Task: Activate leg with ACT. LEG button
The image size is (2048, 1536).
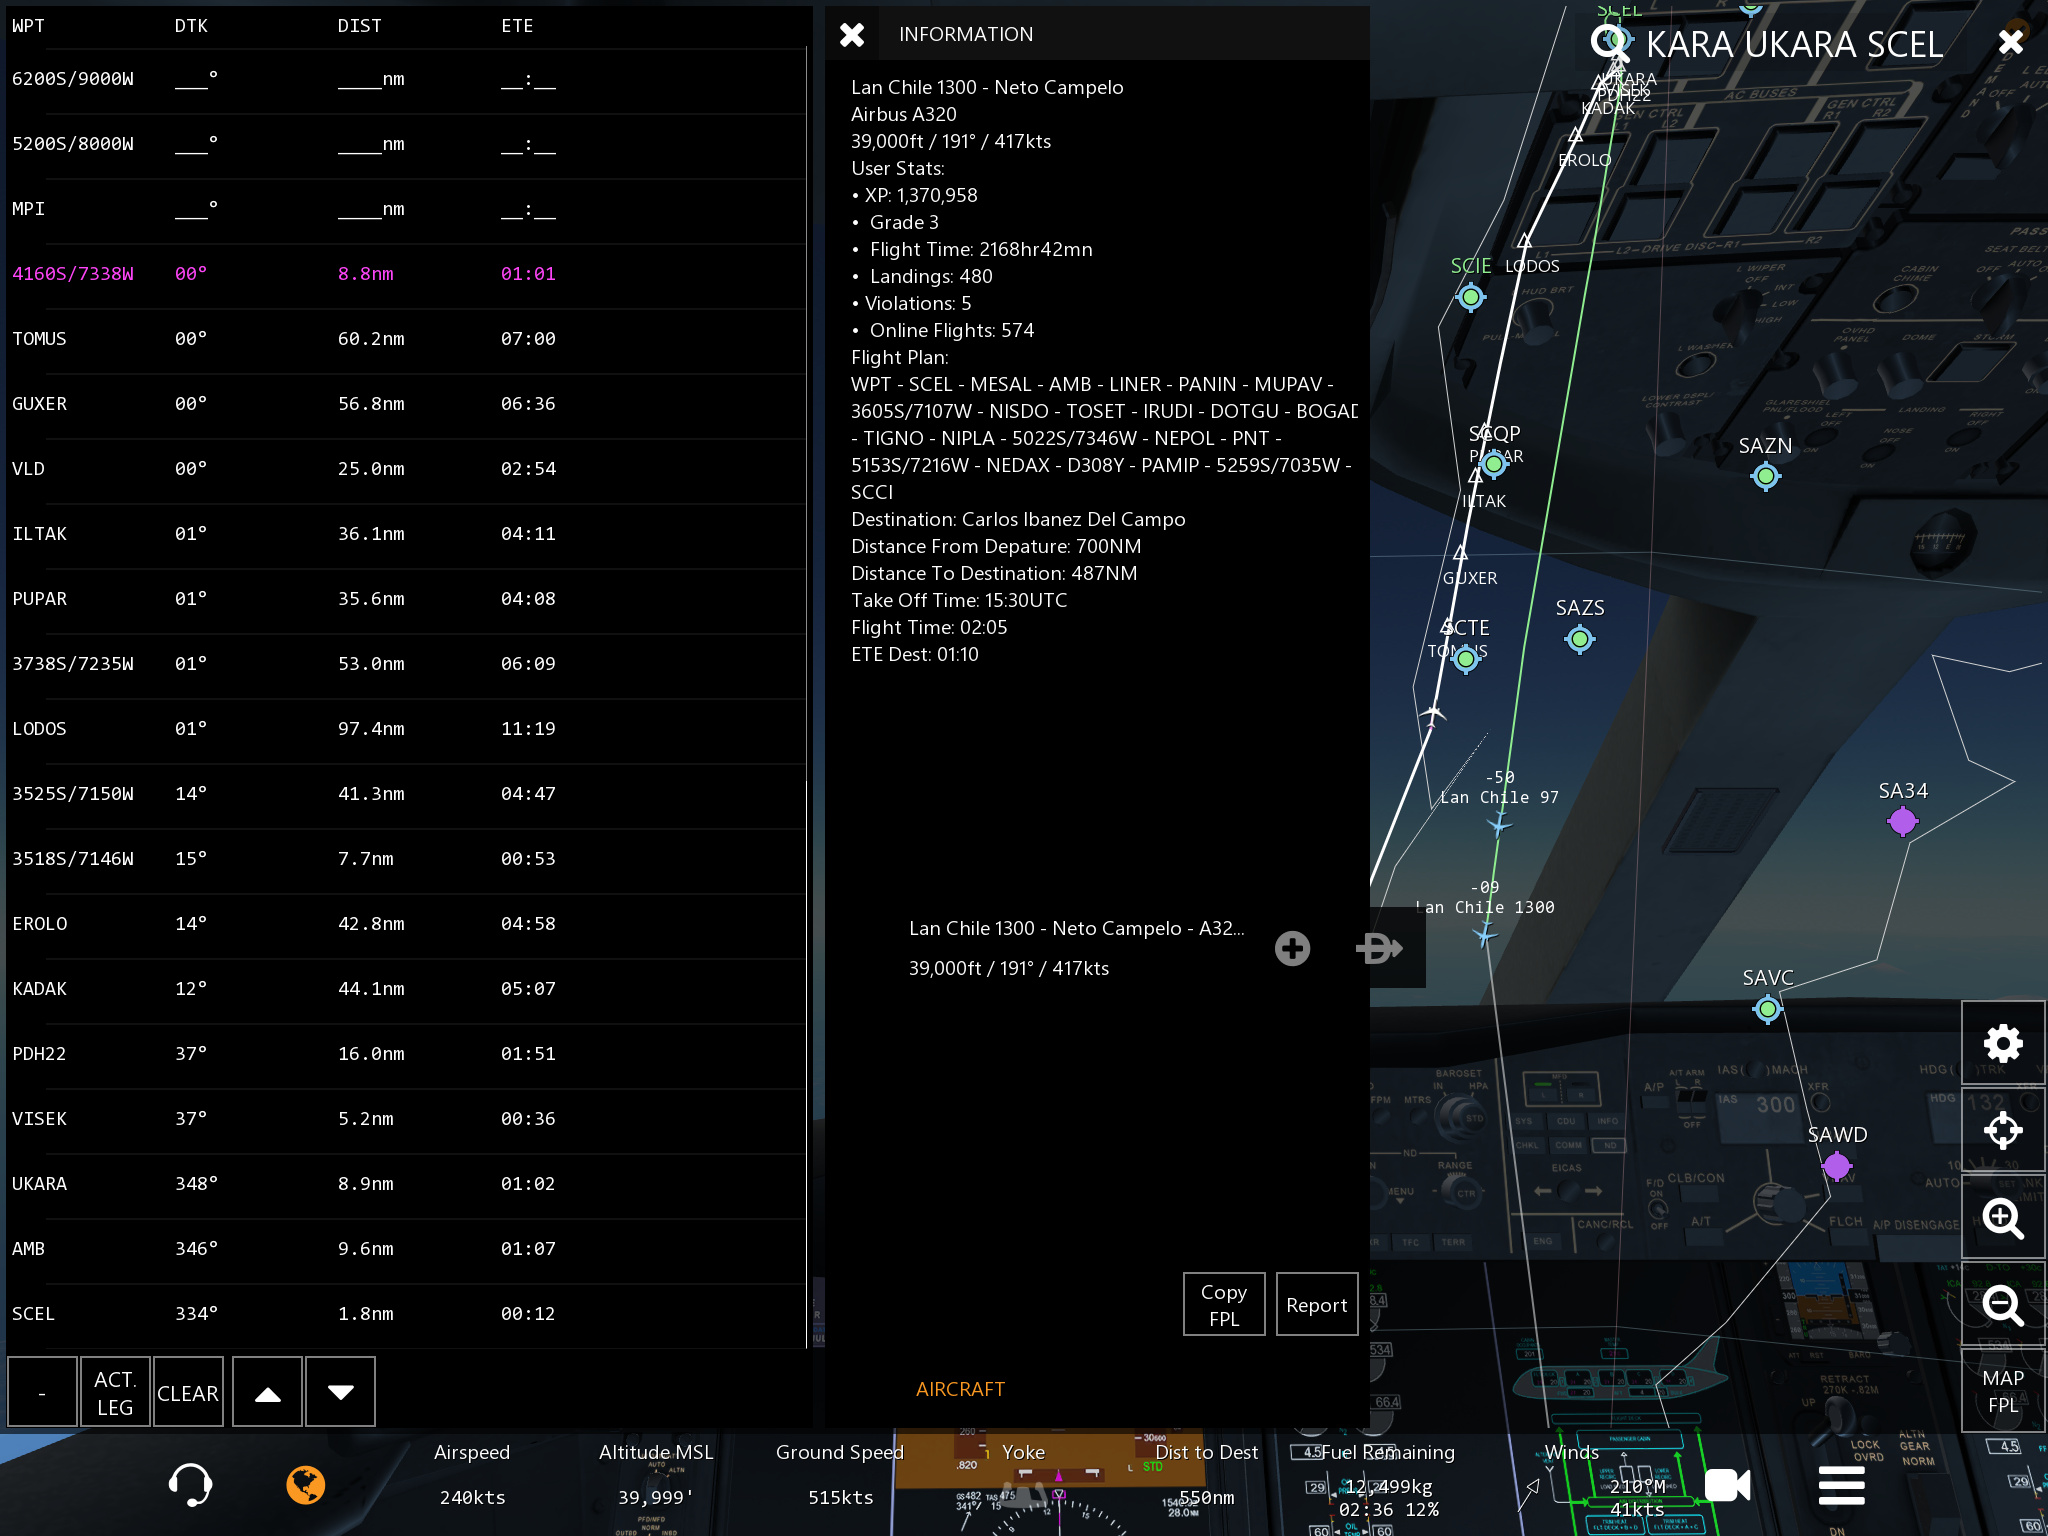Action: (115, 1392)
